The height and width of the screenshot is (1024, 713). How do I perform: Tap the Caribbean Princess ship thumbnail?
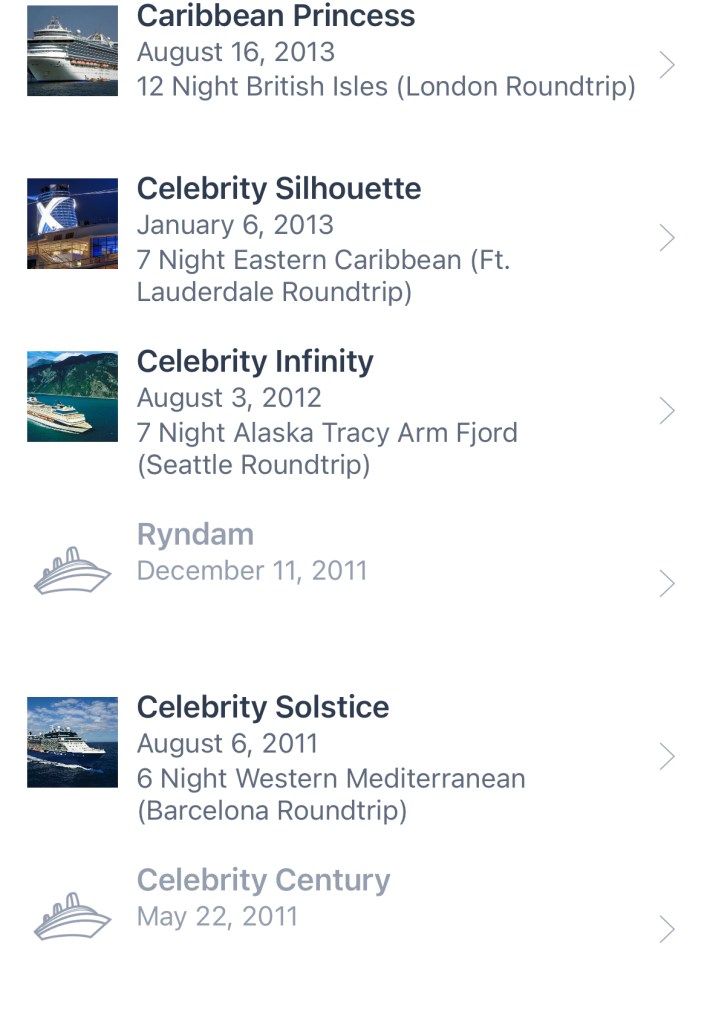coord(72,51)
